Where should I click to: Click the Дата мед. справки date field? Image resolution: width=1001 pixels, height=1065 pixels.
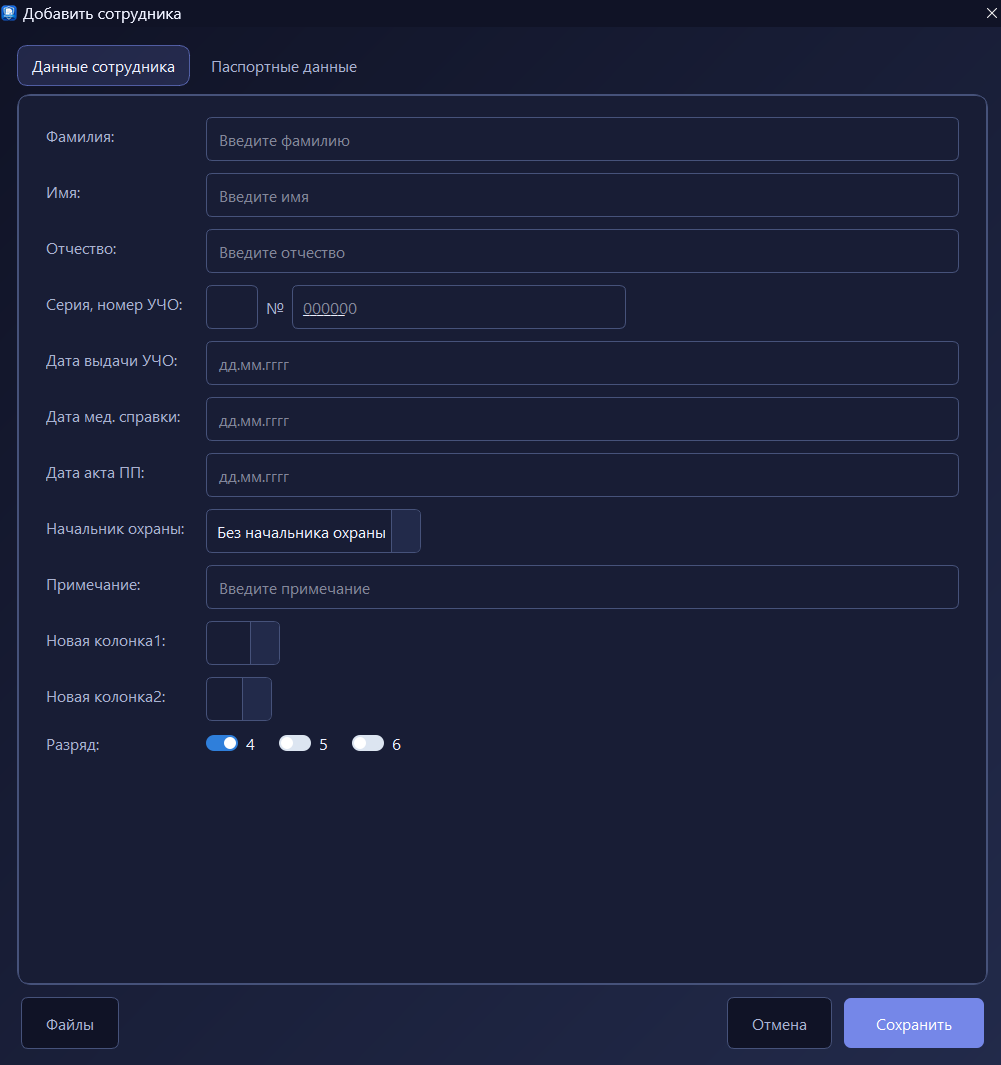click(582, 419)
